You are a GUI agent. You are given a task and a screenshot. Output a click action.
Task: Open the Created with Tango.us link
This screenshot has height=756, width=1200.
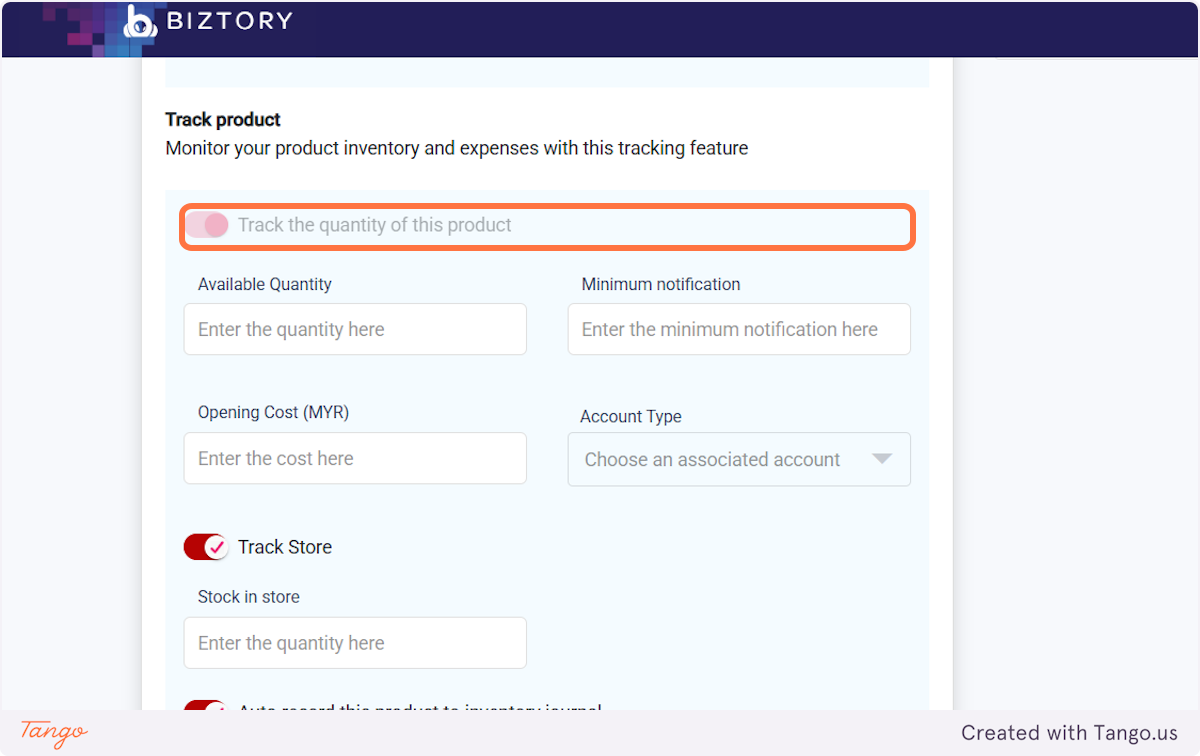pos(1069,733)
